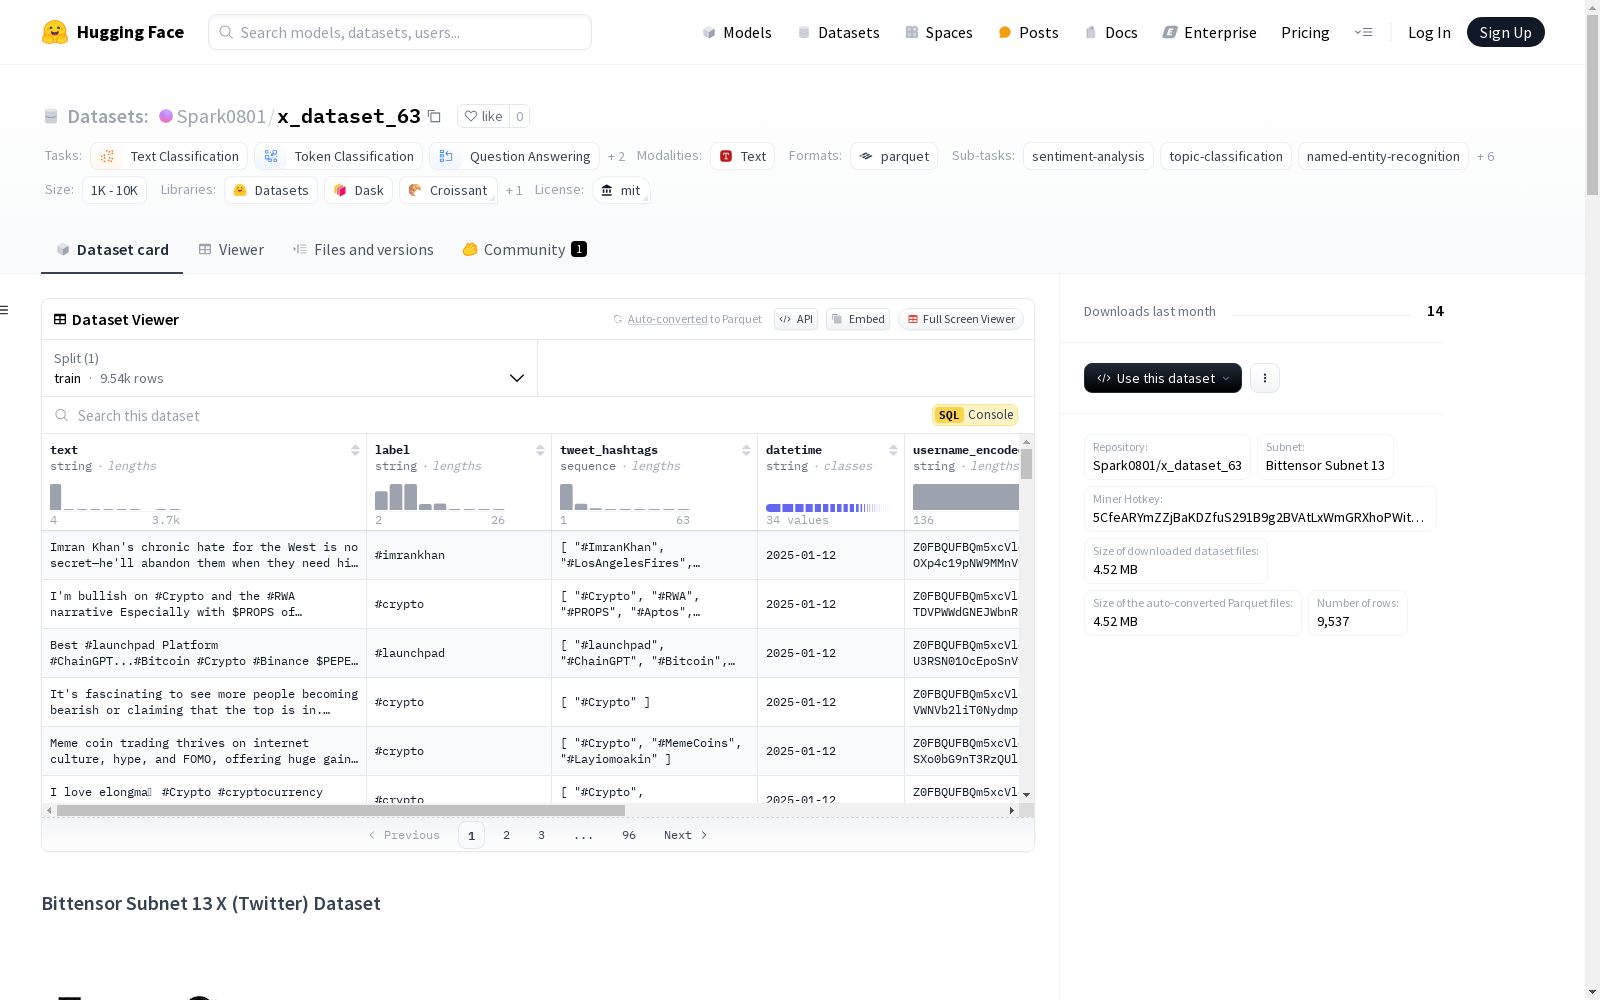This screenshot has width=1600, height=1000.
Task: Click the Croissant library tag
Action: click(x=448, y=190)
